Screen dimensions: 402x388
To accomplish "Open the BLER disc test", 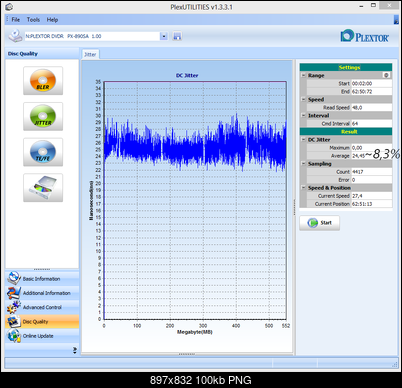I will (x=43, y=81).
